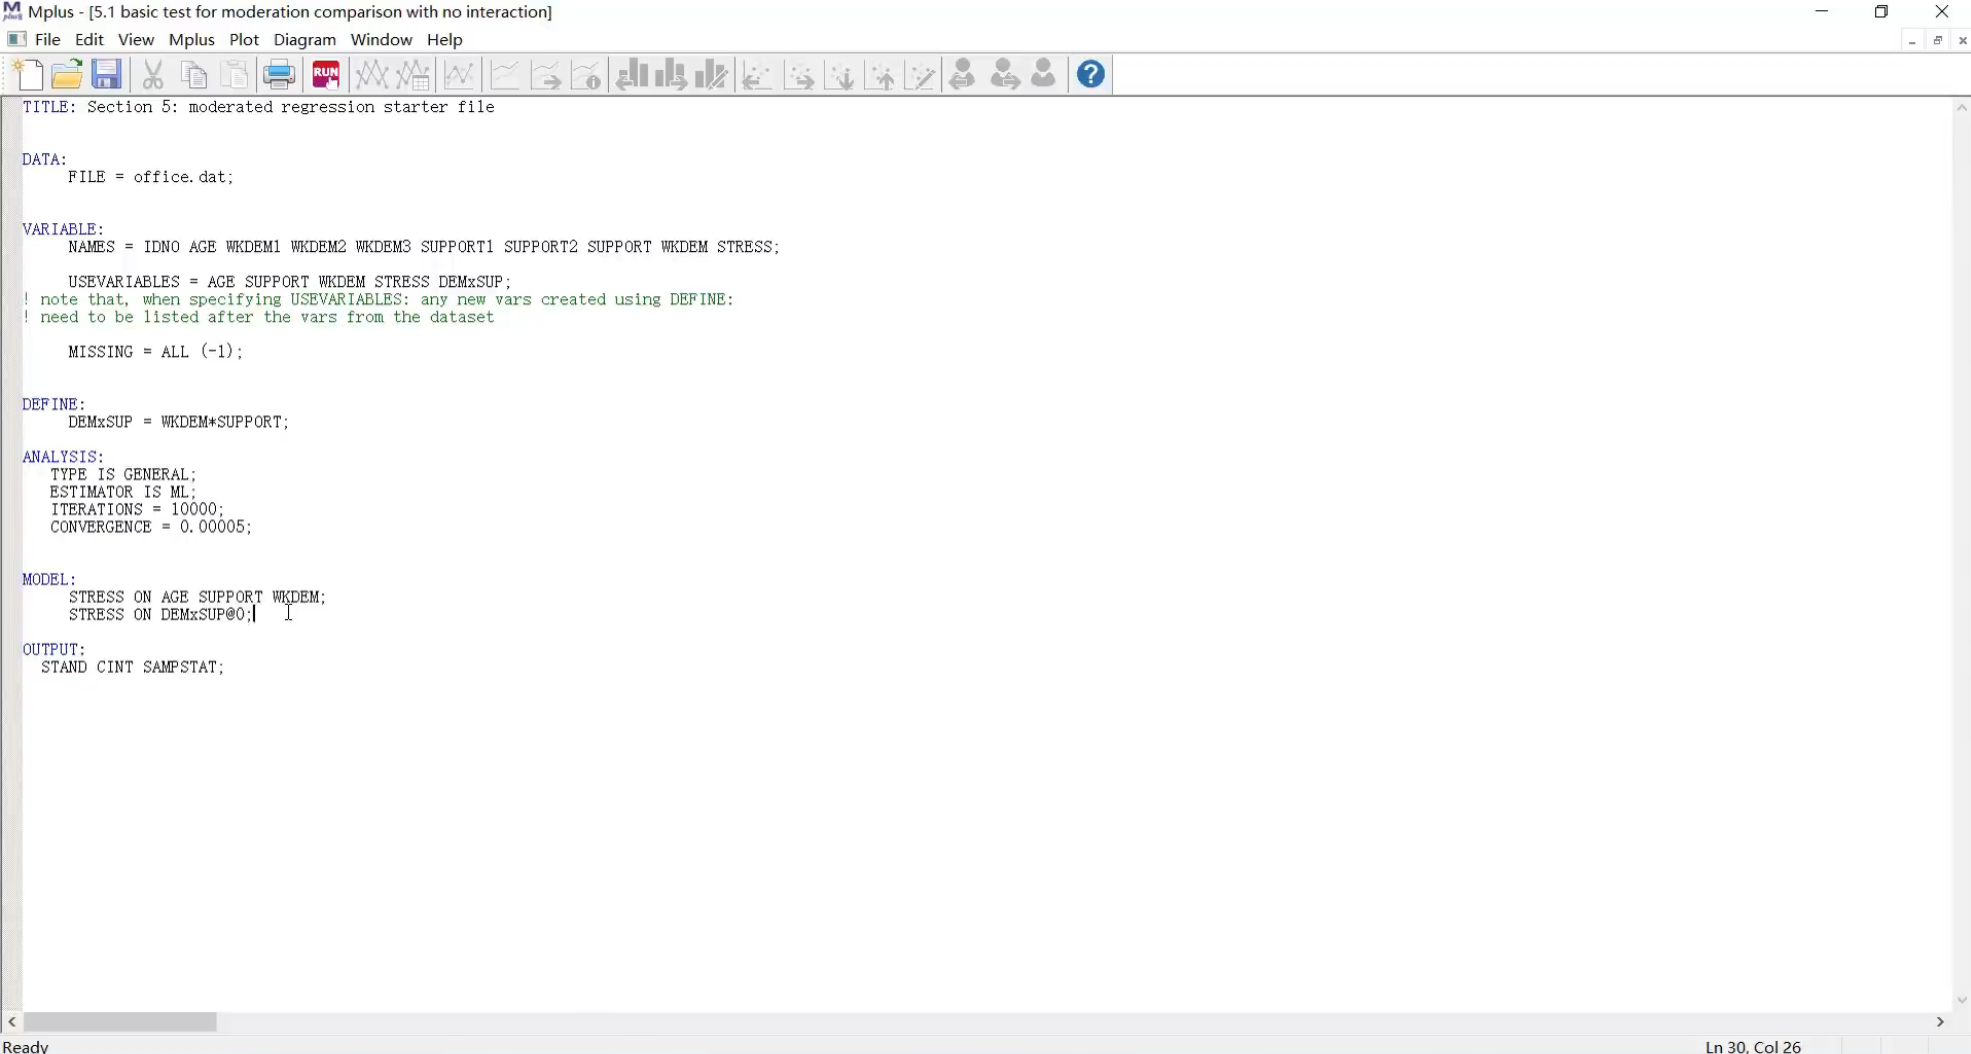Screen dimensions: 1971x1054
Task: Open the Plot menu
Action: [243, 40]
